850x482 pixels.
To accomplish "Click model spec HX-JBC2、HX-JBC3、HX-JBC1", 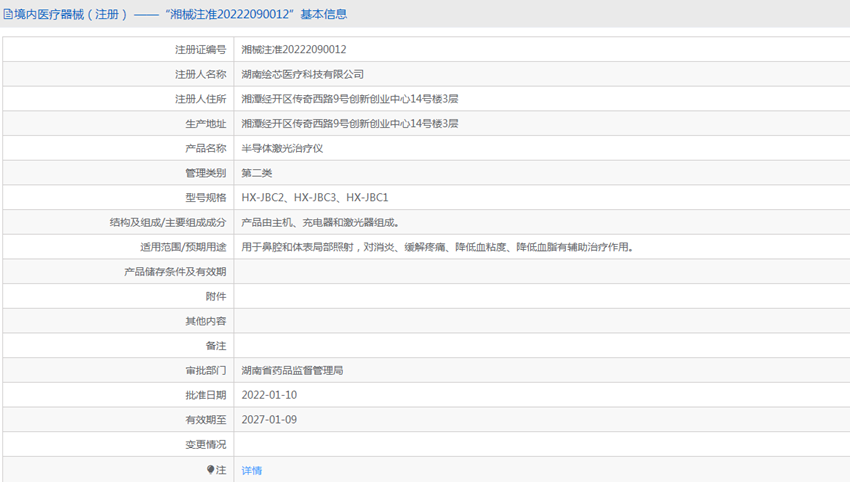I will (x=315, y=197).
